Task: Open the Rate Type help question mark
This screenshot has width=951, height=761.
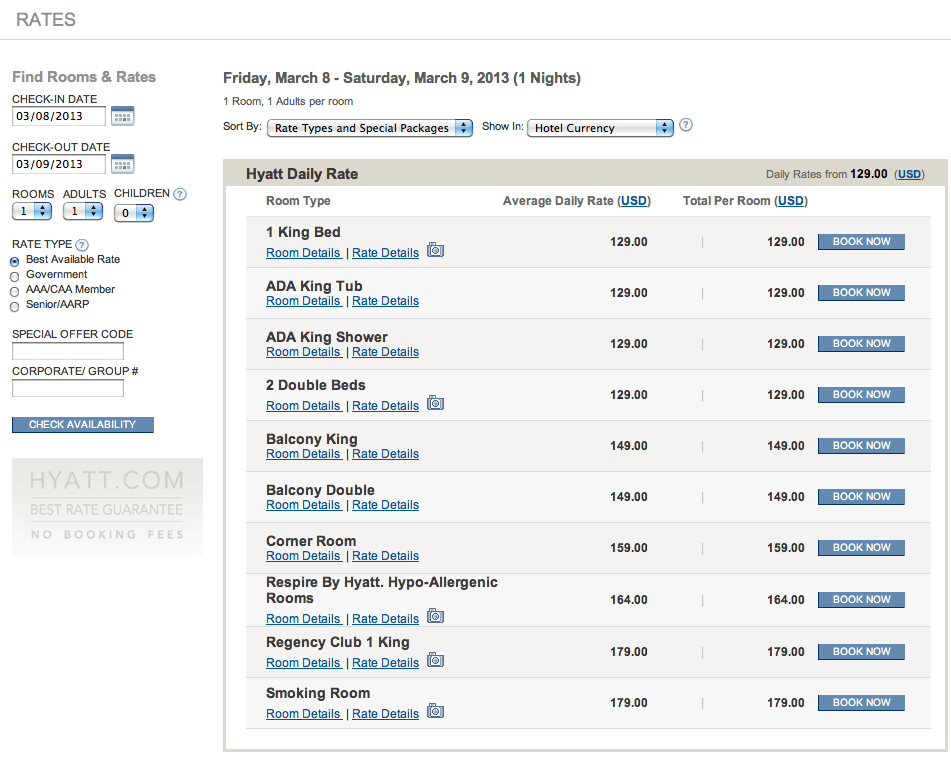Action: point(82,245)
